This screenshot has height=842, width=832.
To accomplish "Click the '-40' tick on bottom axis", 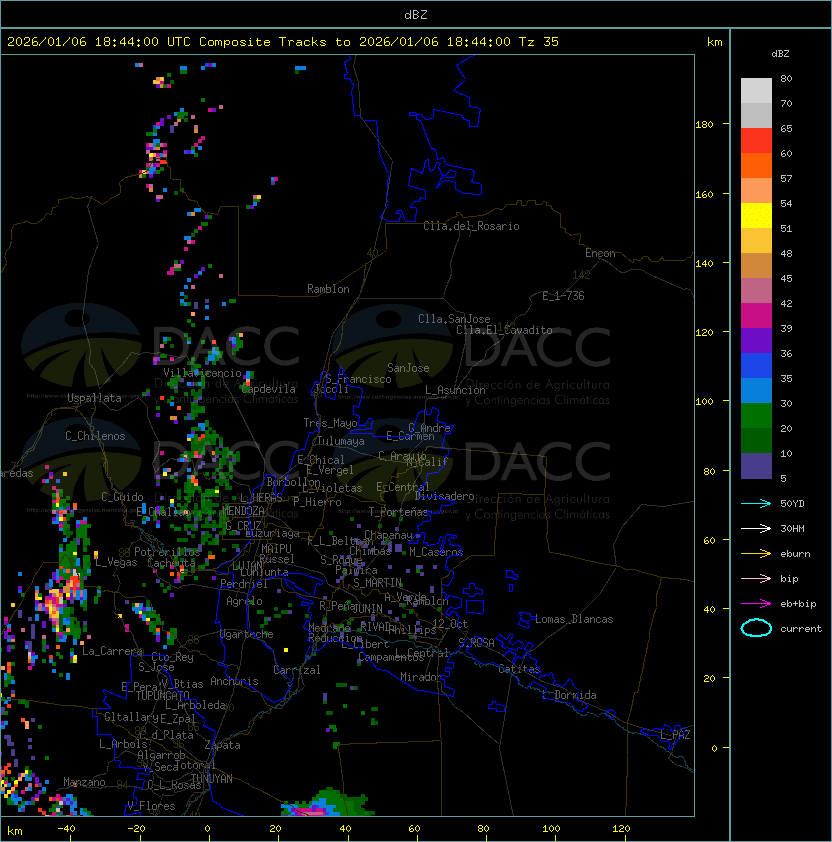I will tap(66, 829).
